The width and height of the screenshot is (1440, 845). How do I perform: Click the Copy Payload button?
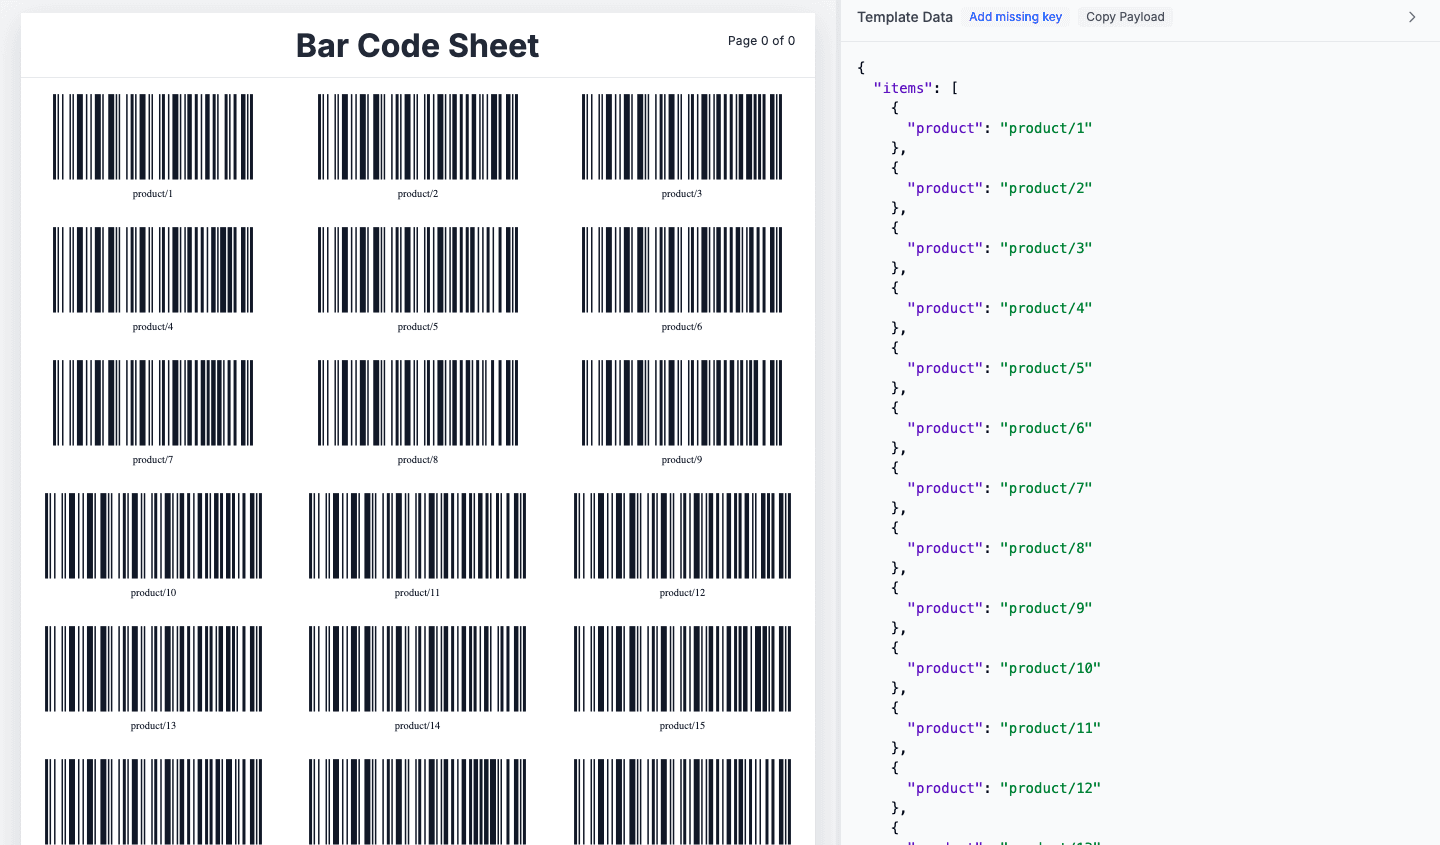pos(1124,16)
